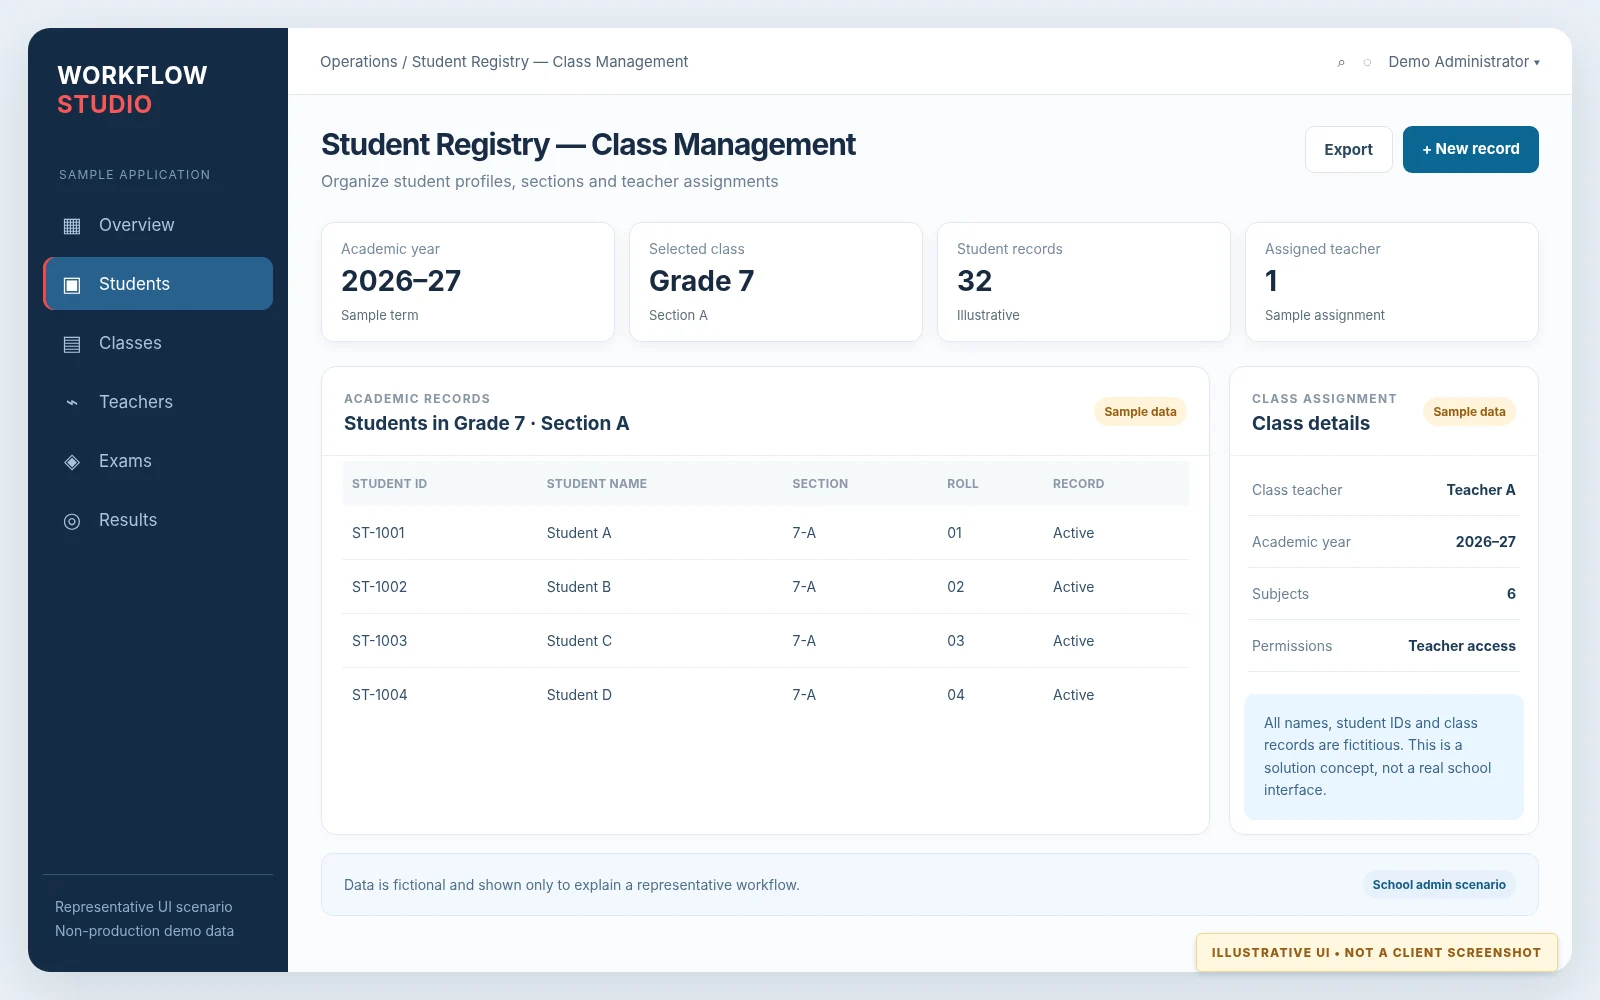1600x1000 pixels.
Task: Click the Subjects count 6
Action: [1511, 594]
